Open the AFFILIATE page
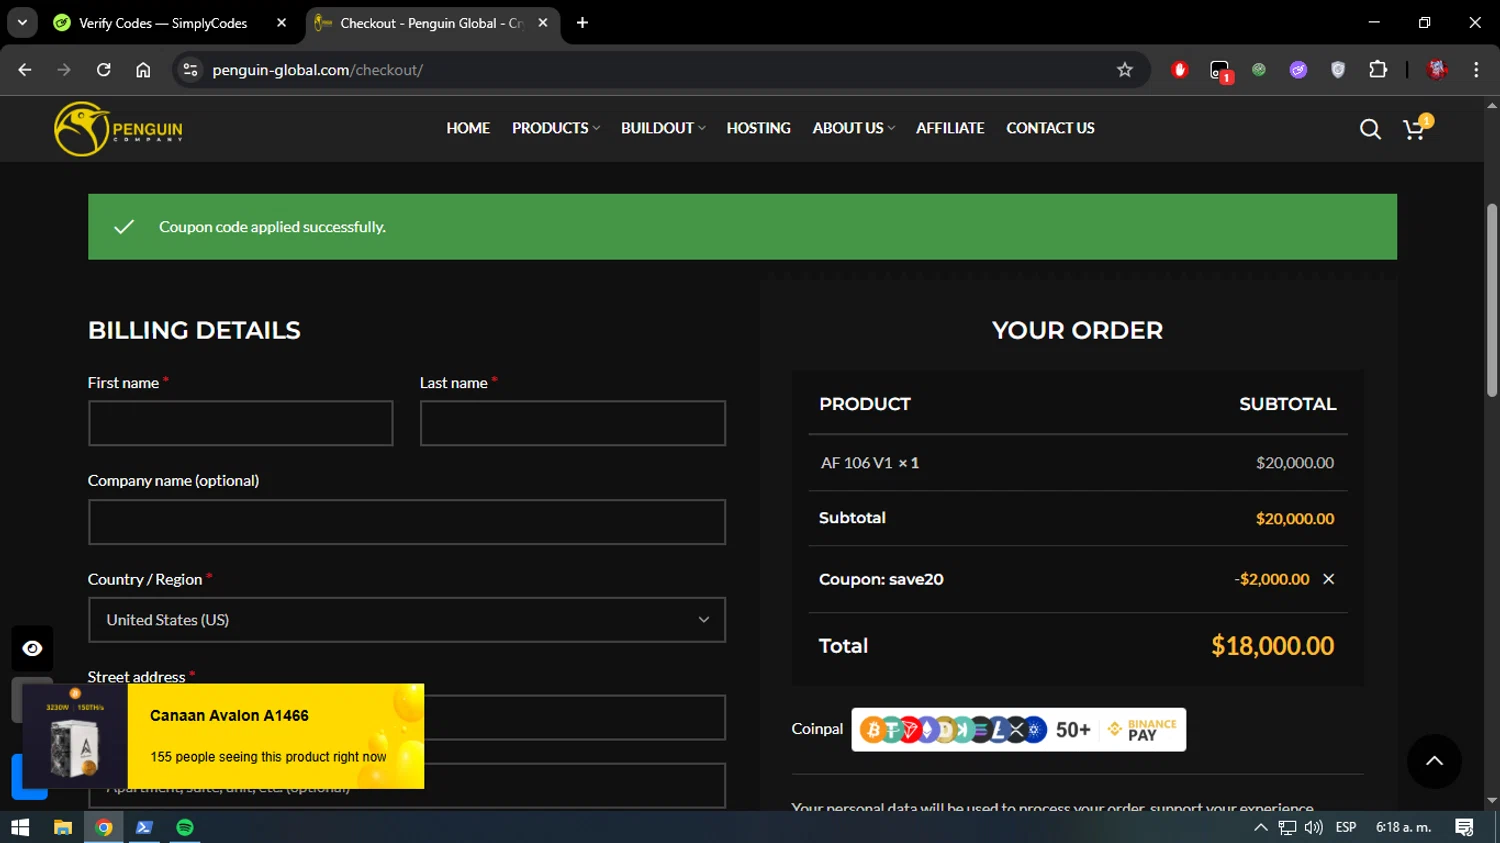Image resolution: width=1500 pixels, height=843 pixels. [x=950, y=128]
